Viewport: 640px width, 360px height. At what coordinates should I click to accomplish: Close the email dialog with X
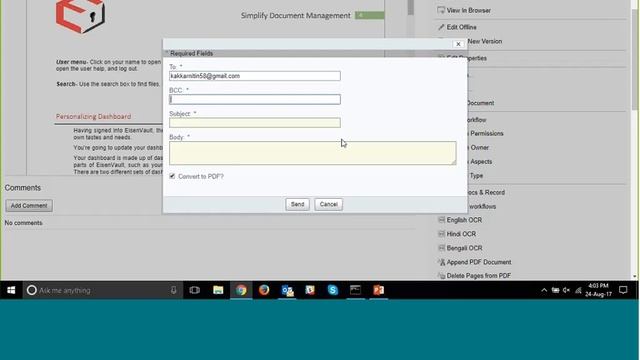(458, 44)
